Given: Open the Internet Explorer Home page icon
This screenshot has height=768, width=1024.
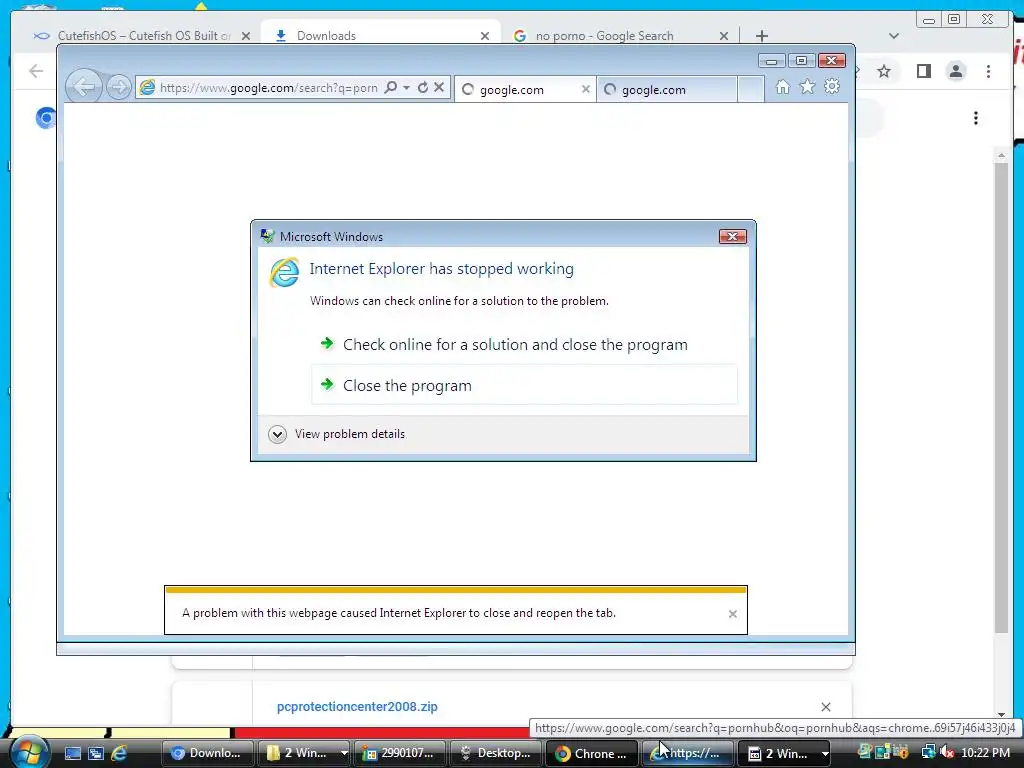Looking at the screenshot, I should (x=782, y=87).
